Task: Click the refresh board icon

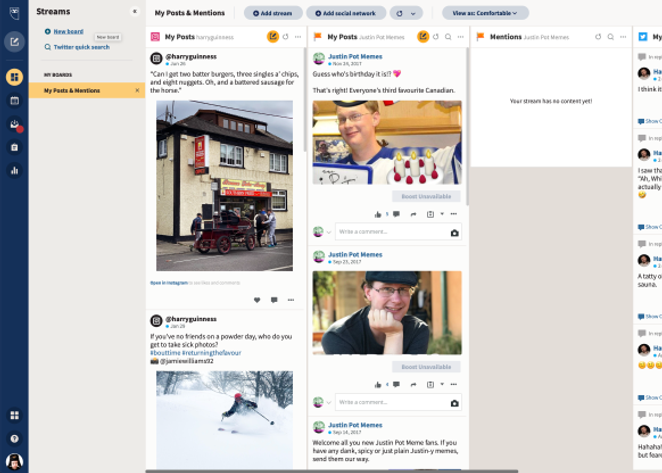Action: [x=399, y=13]
